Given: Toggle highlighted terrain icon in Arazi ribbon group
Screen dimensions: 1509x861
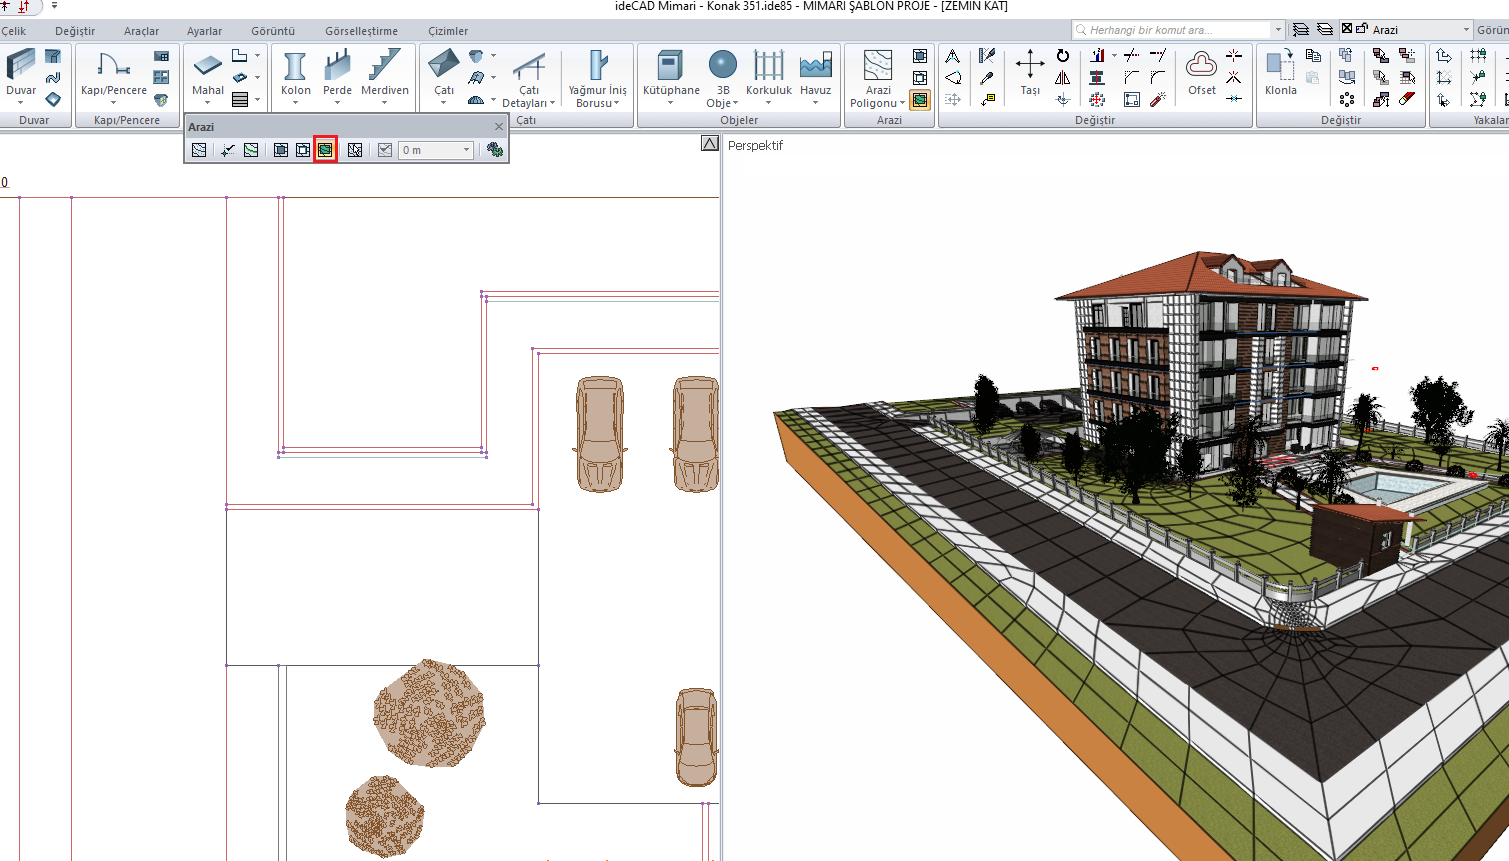Looking at the screenshot, I should (x=920, y=100).
